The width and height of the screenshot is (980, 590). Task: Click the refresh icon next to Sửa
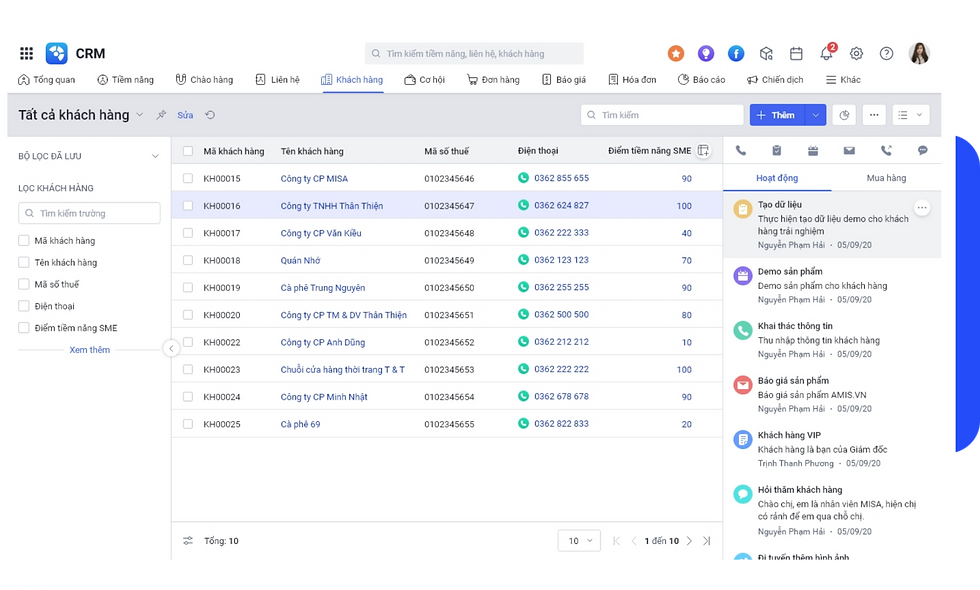[210, 115]
